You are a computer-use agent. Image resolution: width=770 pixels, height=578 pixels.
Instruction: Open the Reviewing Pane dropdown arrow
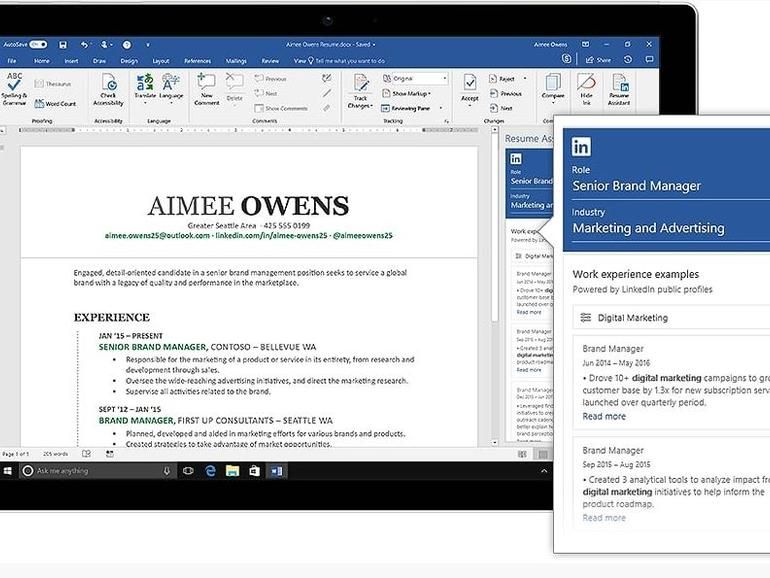click(441, 108)
